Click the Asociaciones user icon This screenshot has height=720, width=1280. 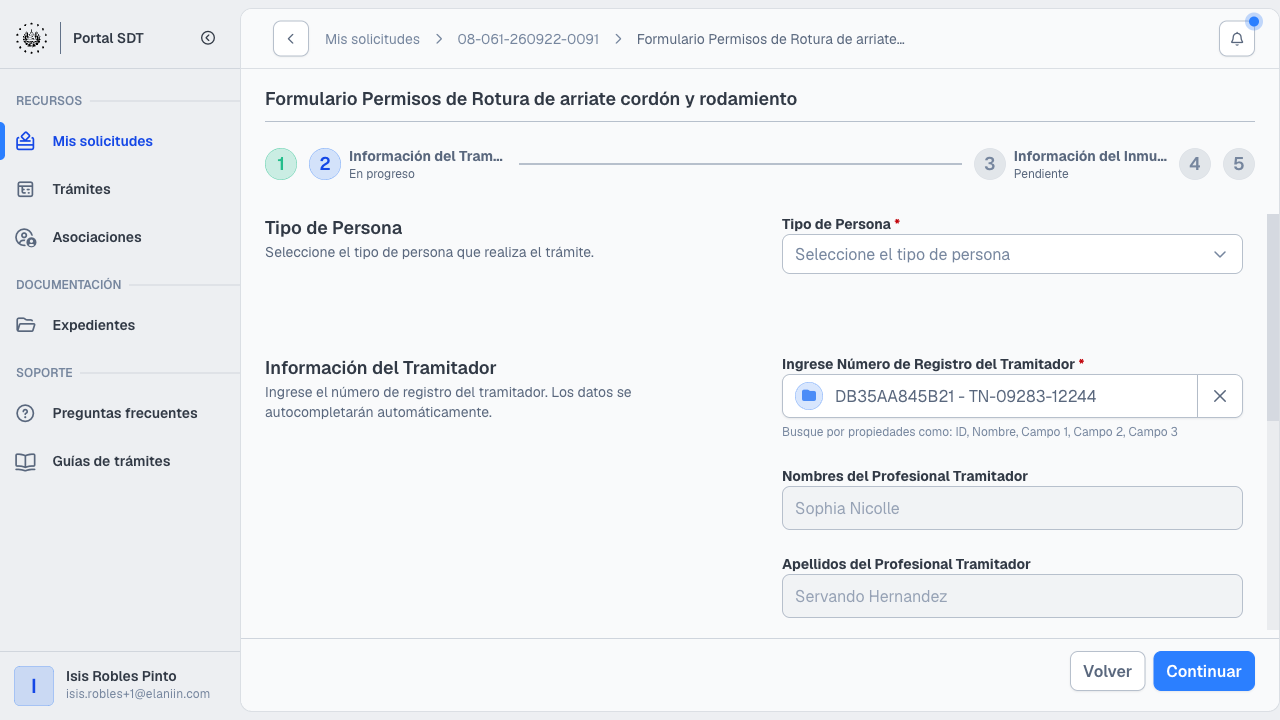pos(26,237)
